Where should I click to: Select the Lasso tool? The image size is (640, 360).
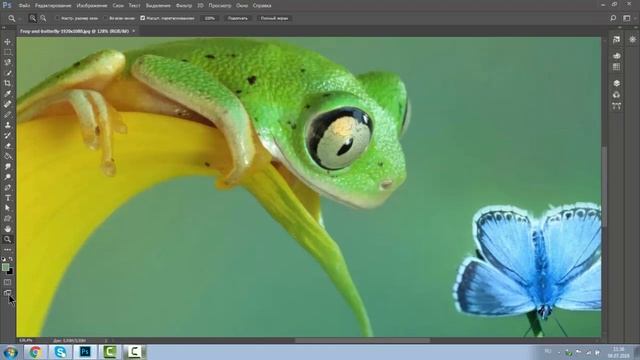click(x=7, y=62)
